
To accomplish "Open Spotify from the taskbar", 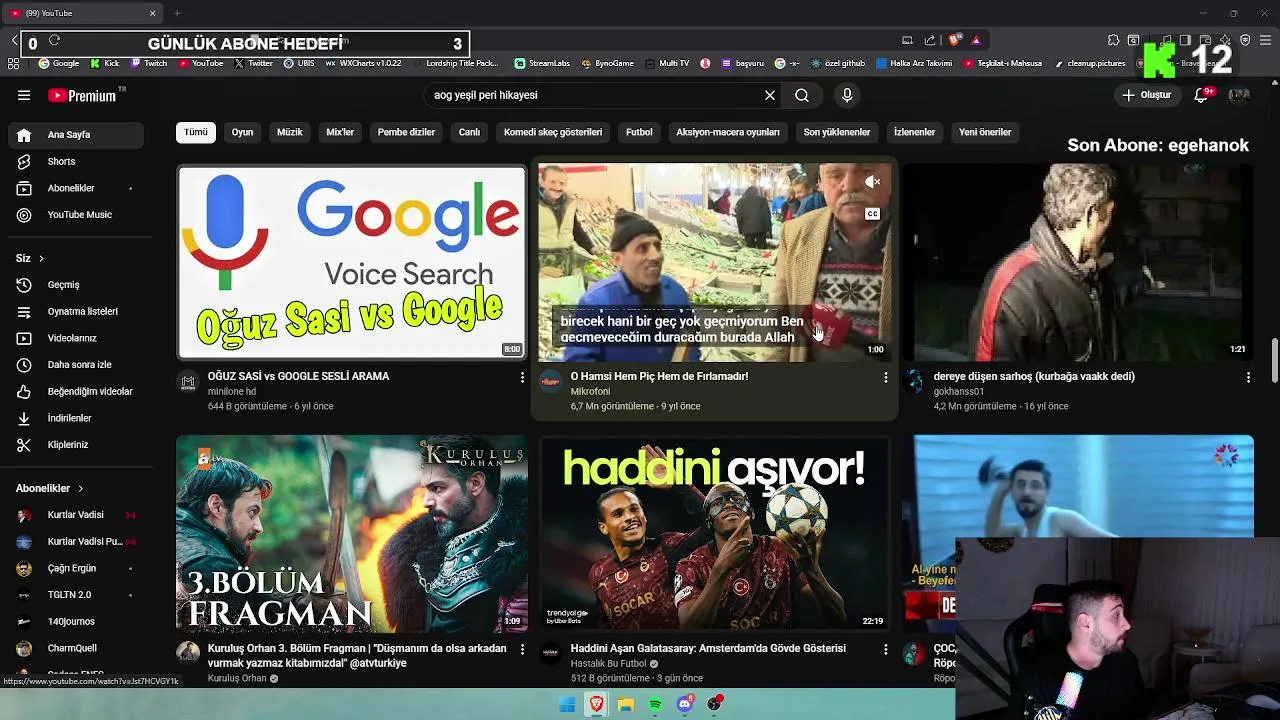I will pyautogui.click(x=655, y=704).
